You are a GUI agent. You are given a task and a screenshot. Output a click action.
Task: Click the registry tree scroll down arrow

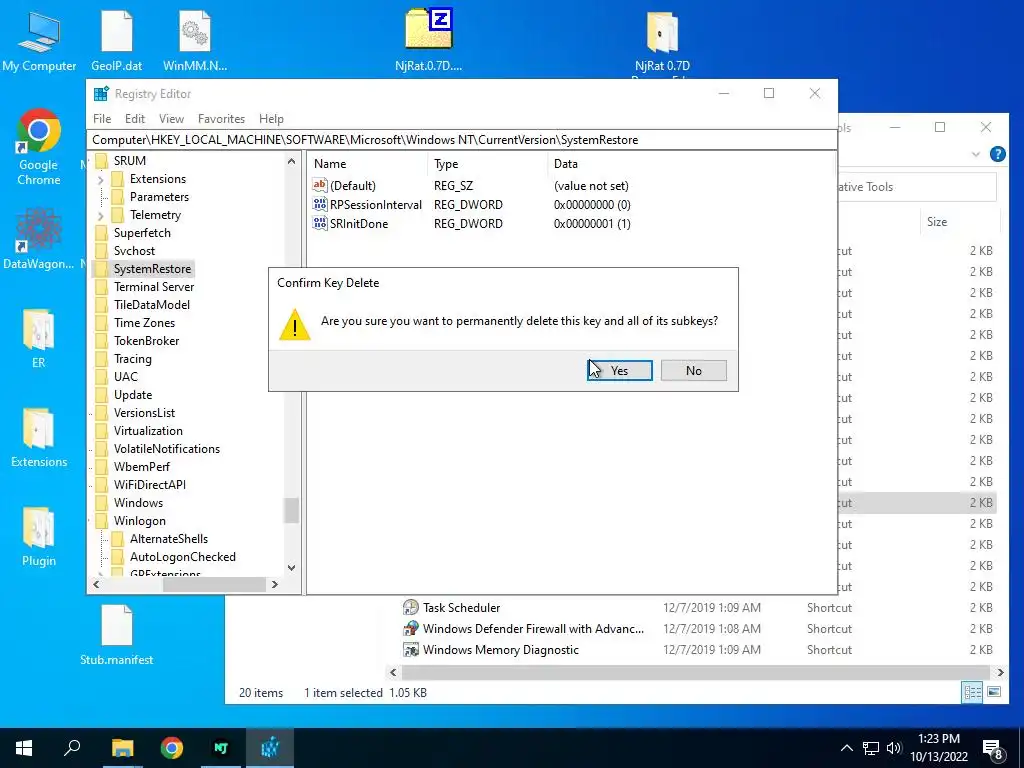[x=291, y=568]
